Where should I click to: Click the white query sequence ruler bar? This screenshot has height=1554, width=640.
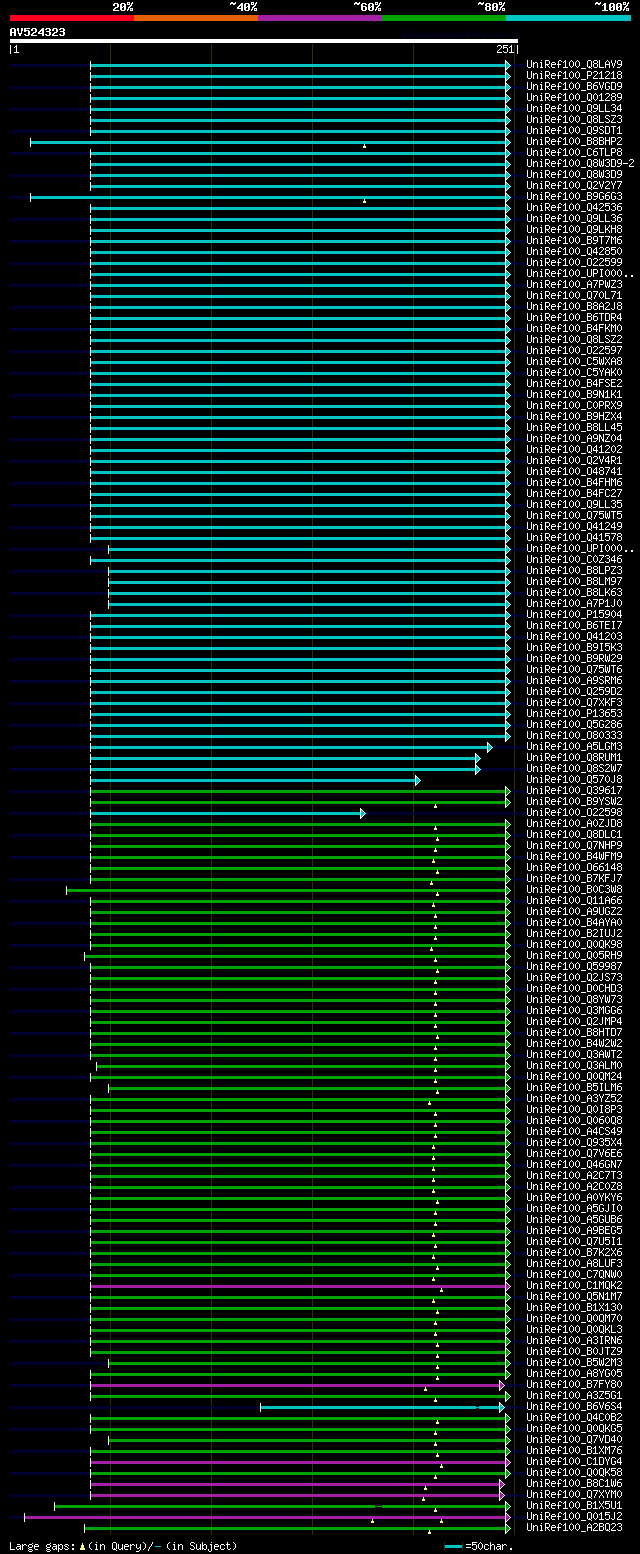pyautogui.click(x=263, y=41)
